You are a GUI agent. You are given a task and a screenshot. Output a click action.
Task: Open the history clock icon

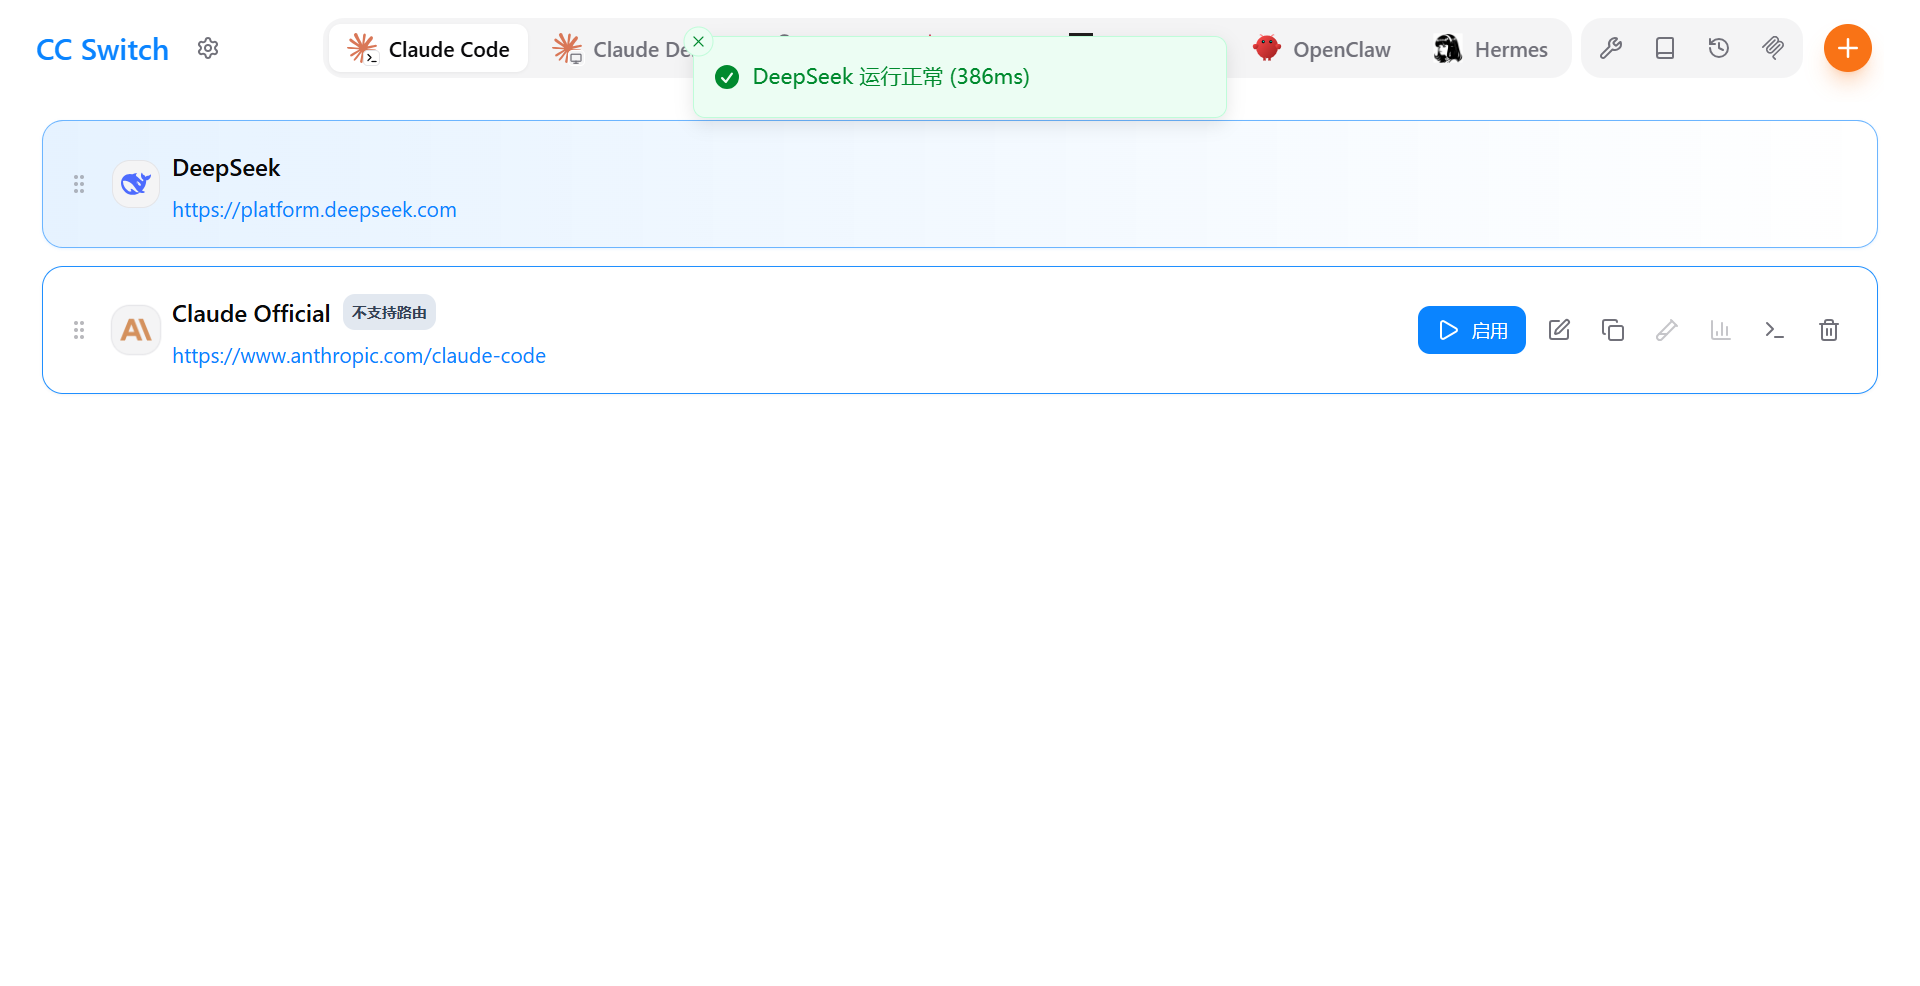(x=1719, y=48)
